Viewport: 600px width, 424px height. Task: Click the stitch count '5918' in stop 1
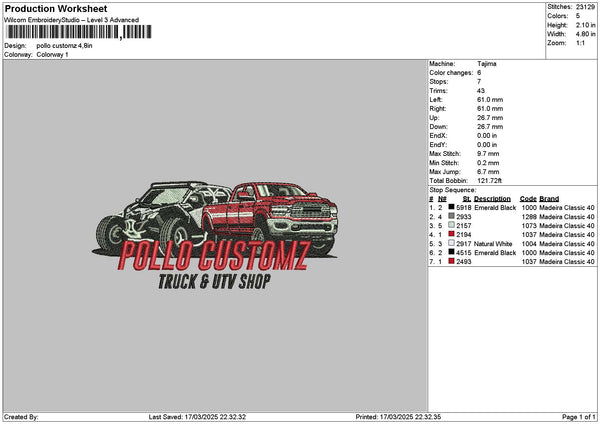[x=464, y=208]
